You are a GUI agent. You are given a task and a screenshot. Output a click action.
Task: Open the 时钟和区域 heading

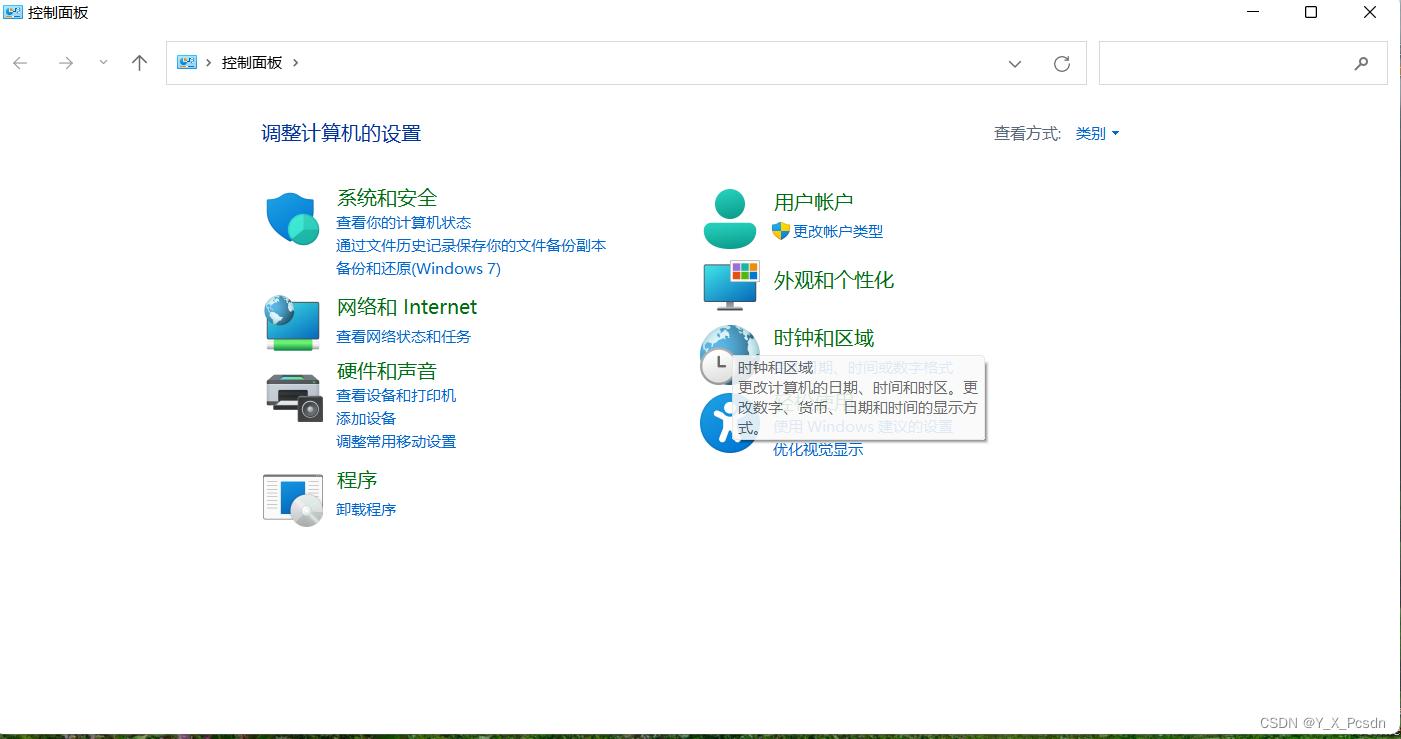pyautogui.click(x=824, y=338)
